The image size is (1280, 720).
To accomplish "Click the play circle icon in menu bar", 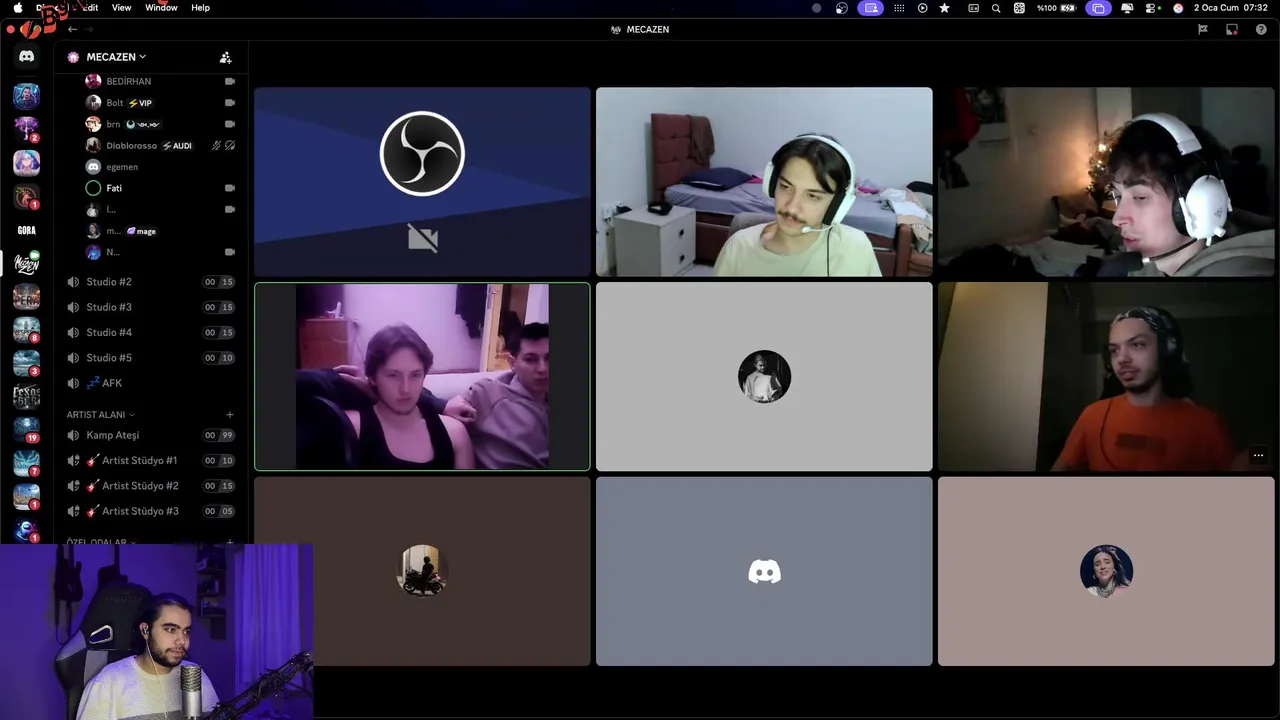I will coord(922,8).
